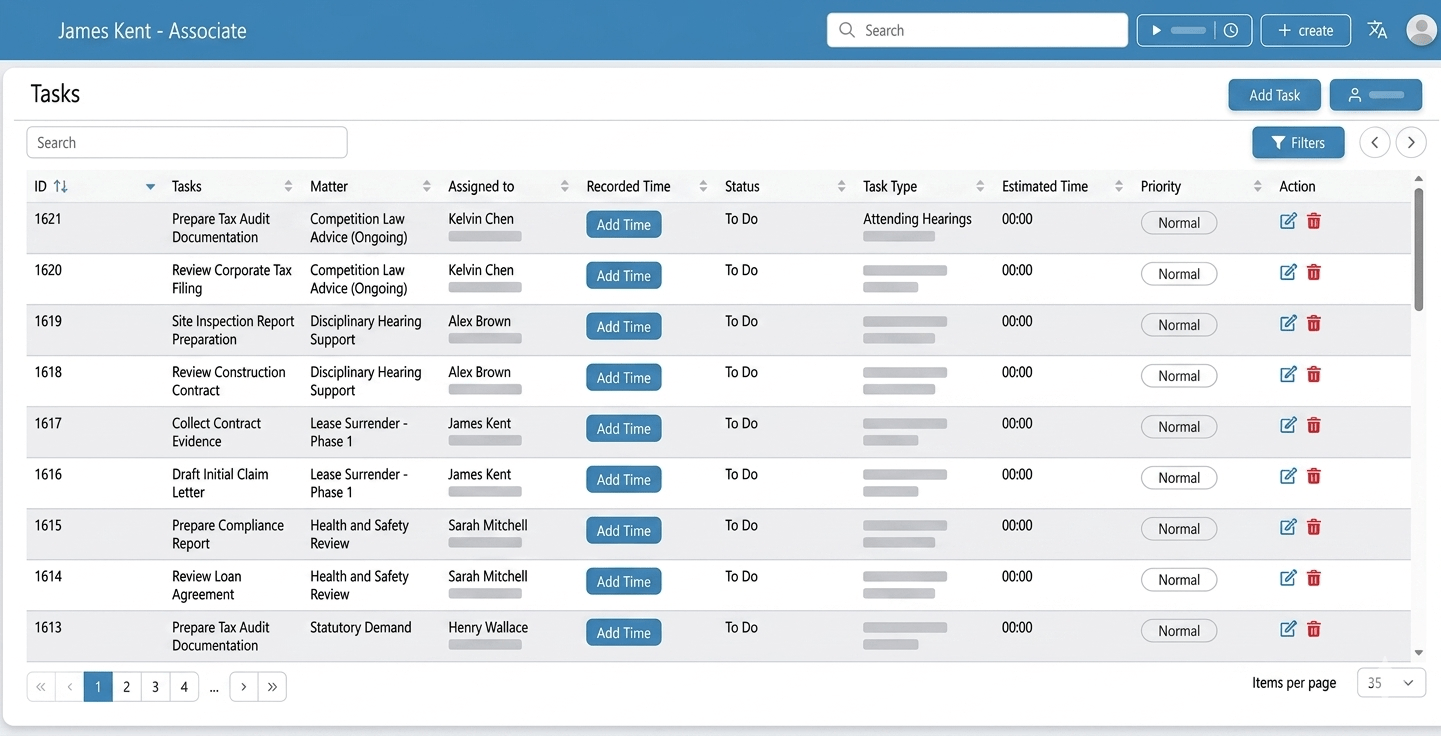The height and width of the screenshot is (736, 1441).
Task: Sort the table by the ID column
Action: tap(60, 186)
